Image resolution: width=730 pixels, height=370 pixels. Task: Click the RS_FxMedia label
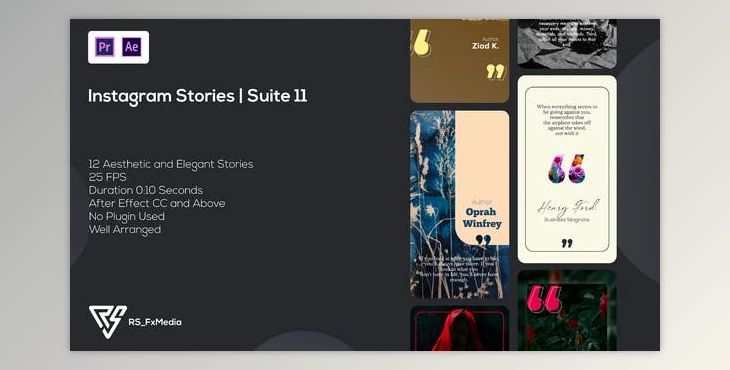click(x=155, y=322)
